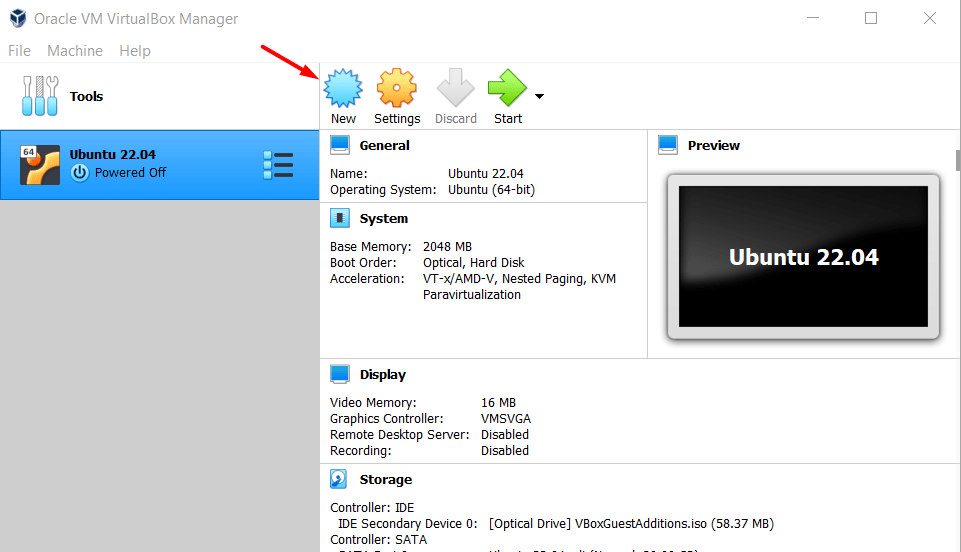The width and height of the screenshot is (961, 552).
Task: Click the Storage section disk icon
Action: tap(339, 479)
